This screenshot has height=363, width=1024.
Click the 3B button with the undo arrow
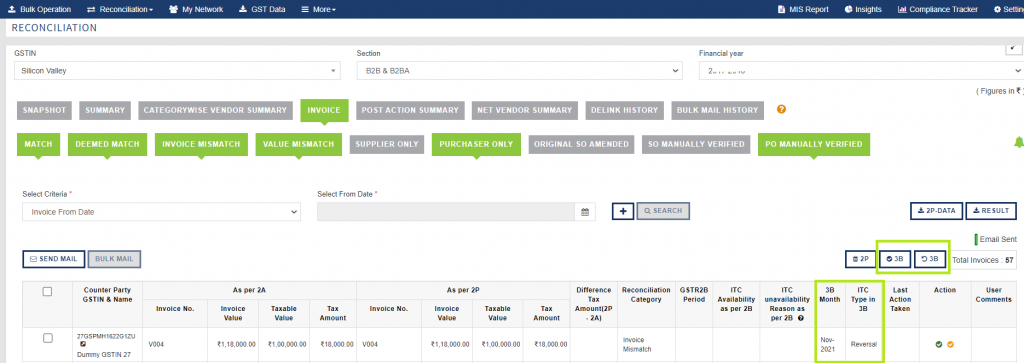pos(929,259)
